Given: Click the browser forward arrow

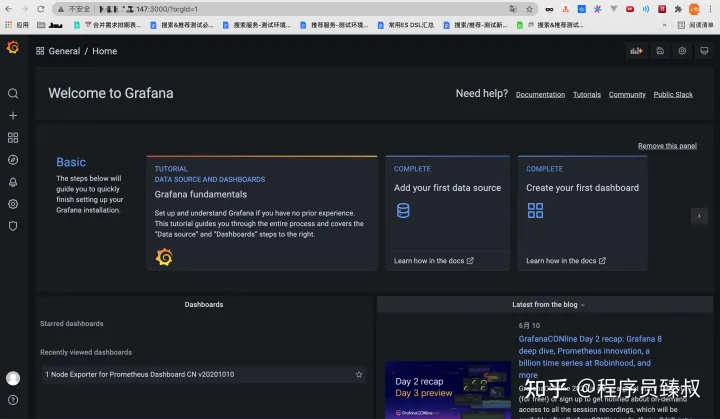Looking at the screenshot, I should click(24, 9).
